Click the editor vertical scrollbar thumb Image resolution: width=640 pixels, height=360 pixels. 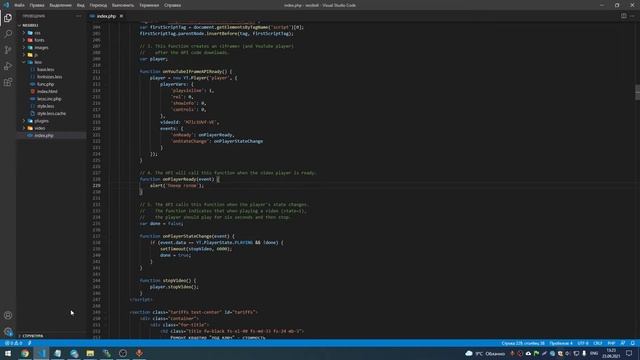[x=637, y=92]
